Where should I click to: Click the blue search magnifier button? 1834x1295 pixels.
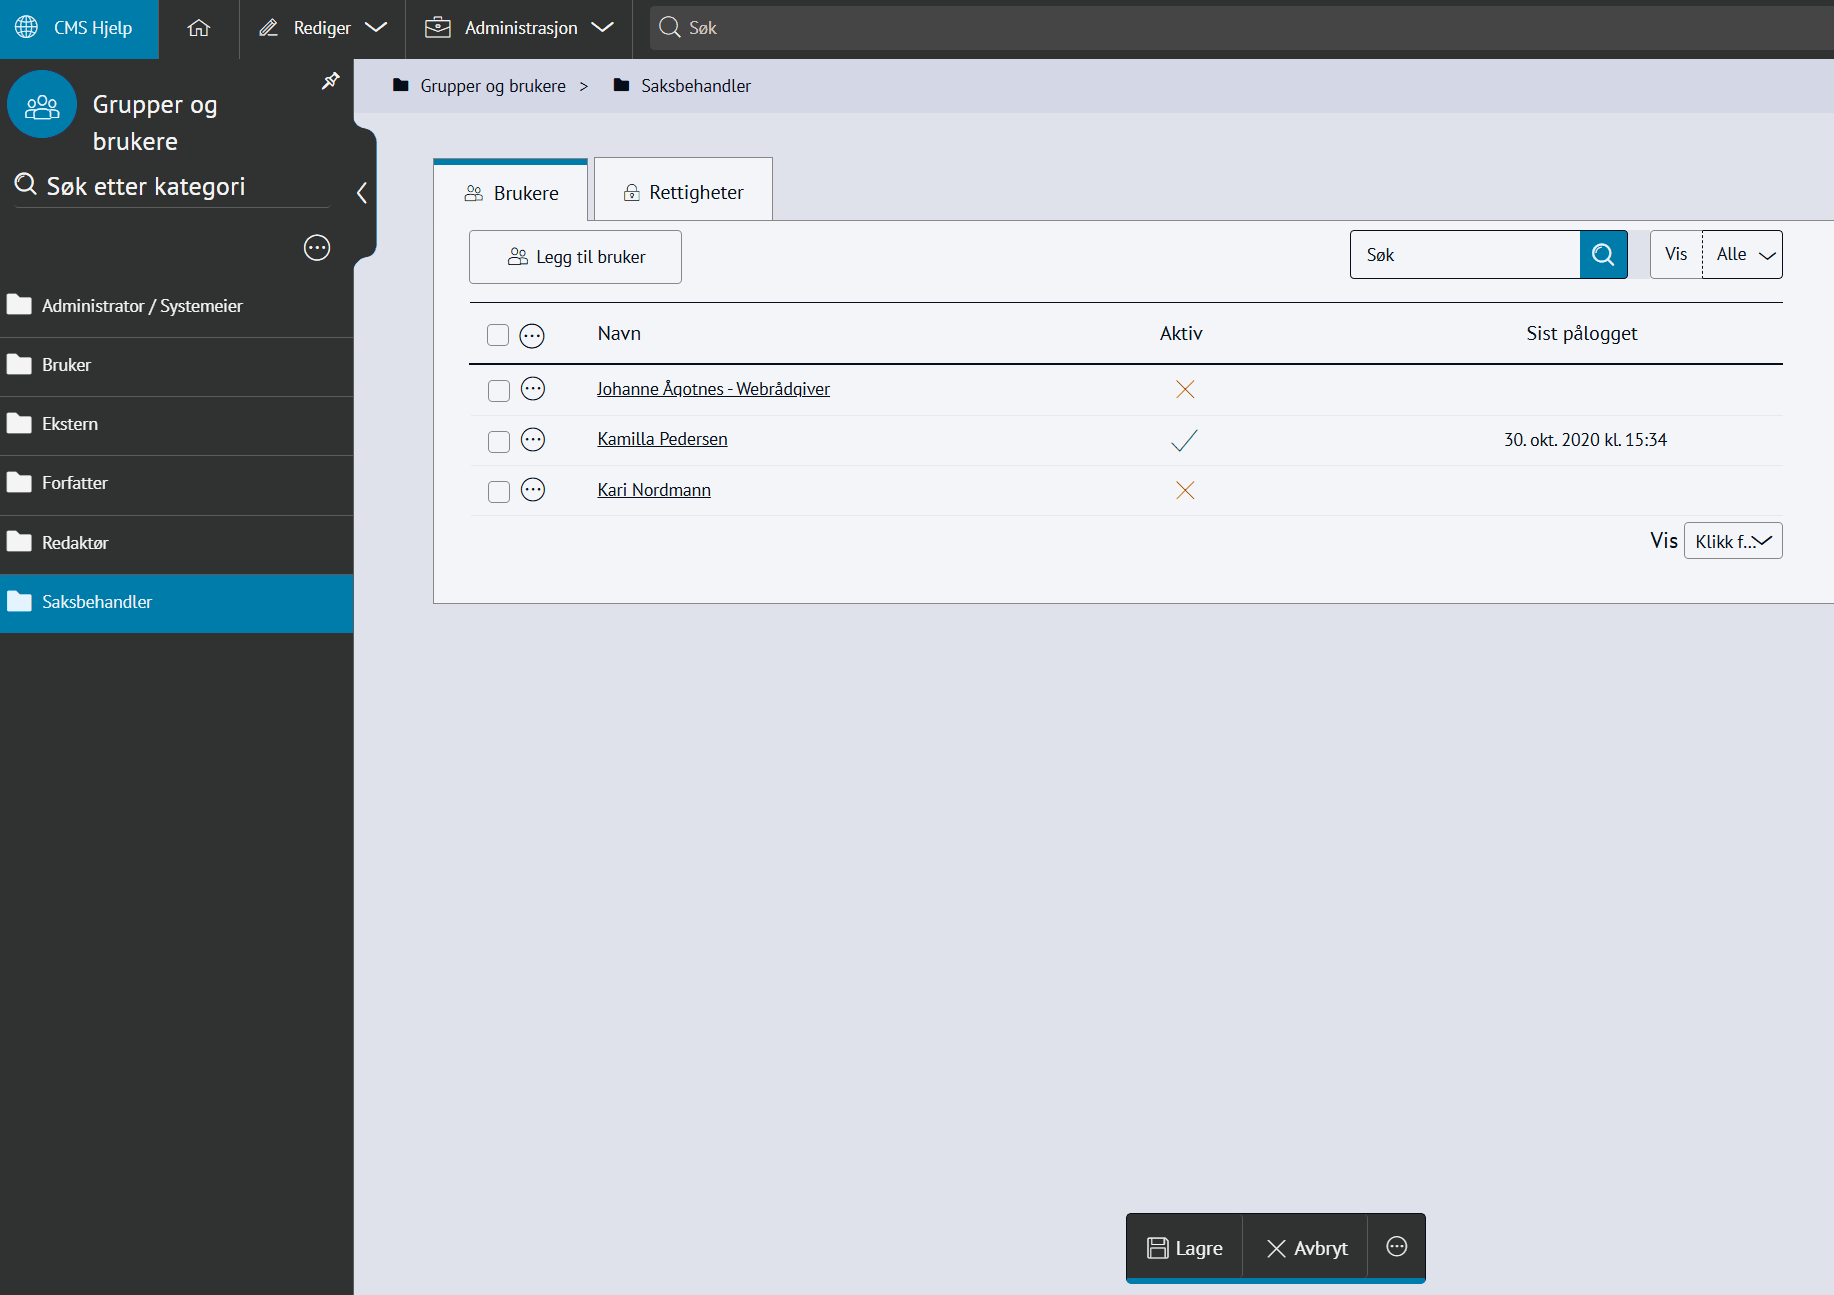point(1603,255)
